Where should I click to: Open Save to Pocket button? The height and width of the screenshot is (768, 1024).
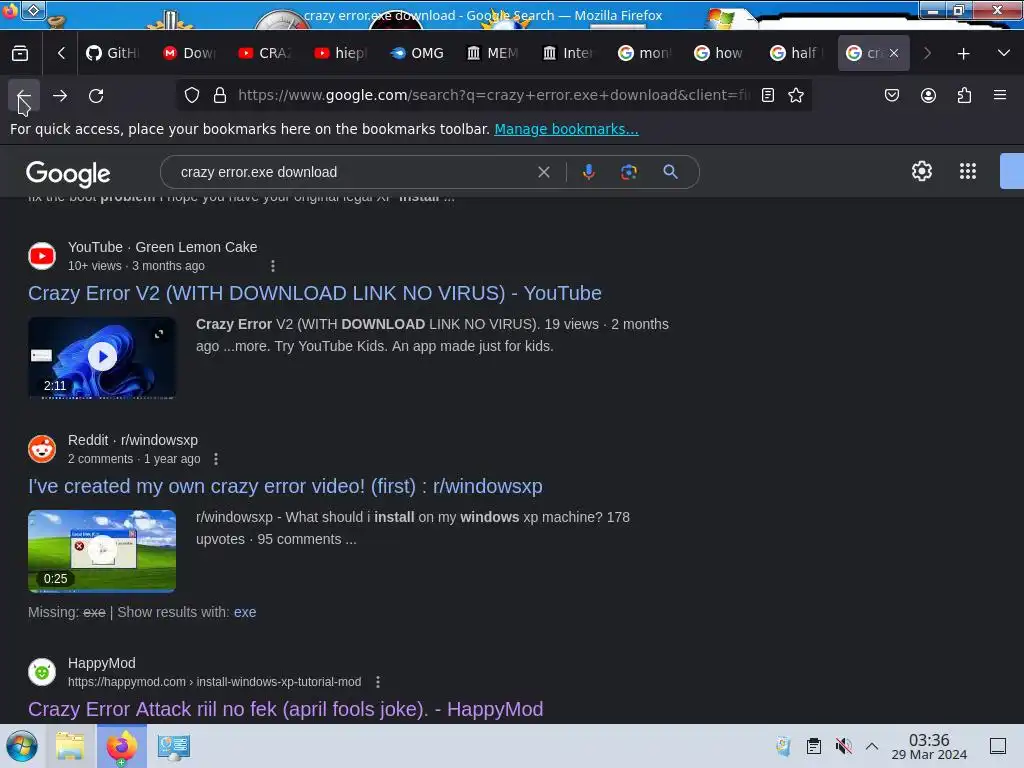click(x=891, y=95)
